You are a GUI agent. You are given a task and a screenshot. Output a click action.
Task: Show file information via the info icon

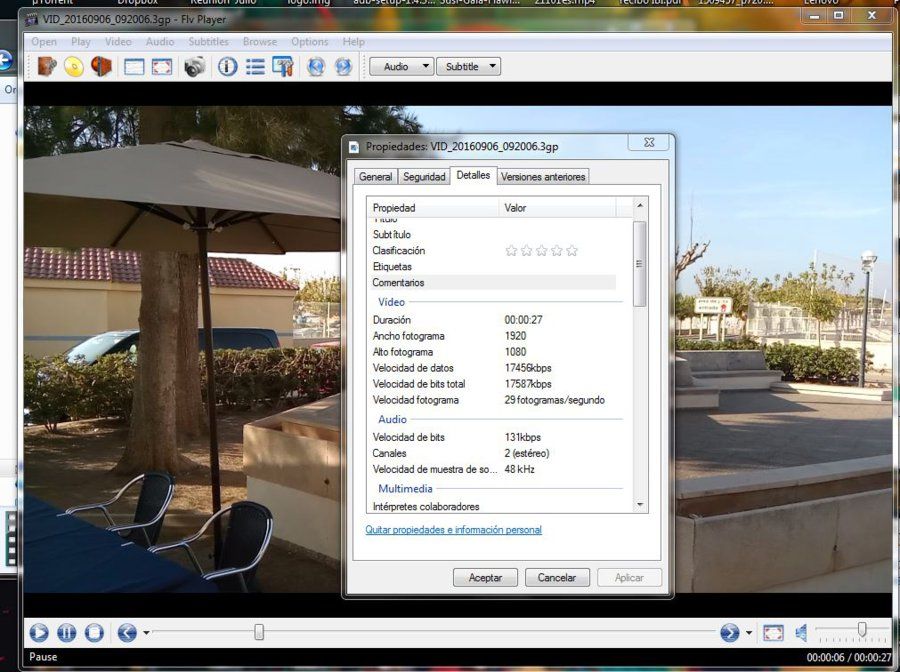[x=227, y=67]
